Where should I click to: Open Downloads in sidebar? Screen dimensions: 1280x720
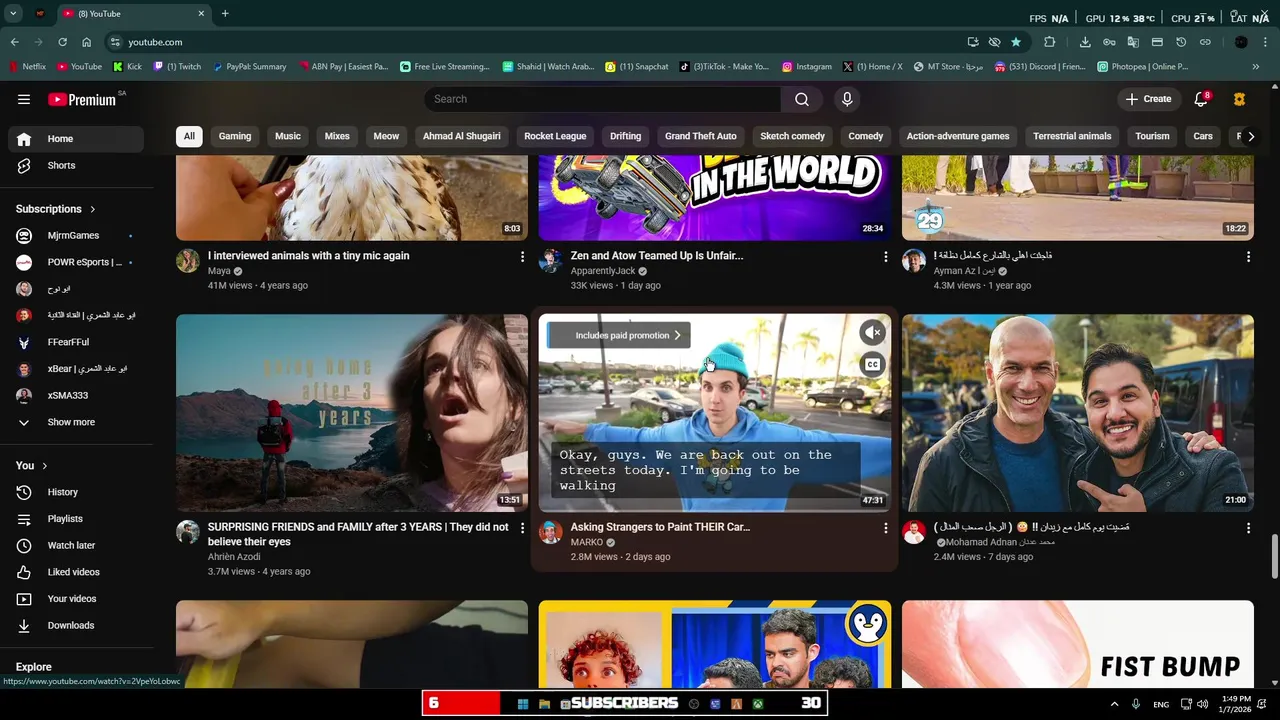(x=76, y=625)
